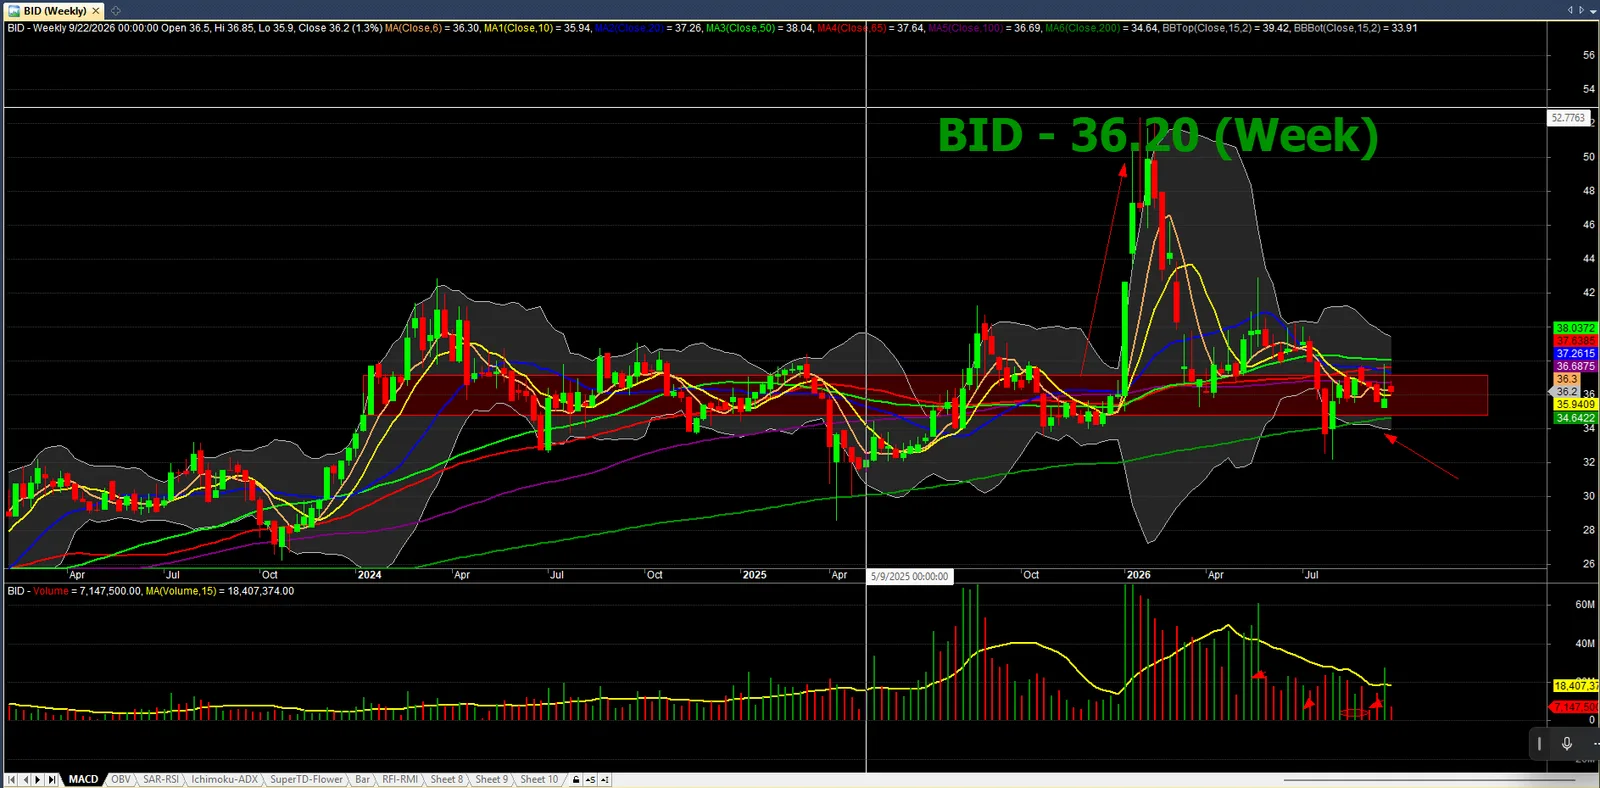Select the Sheet 9 tab
Screen dimensions: 1600x788
click(491, 780)
